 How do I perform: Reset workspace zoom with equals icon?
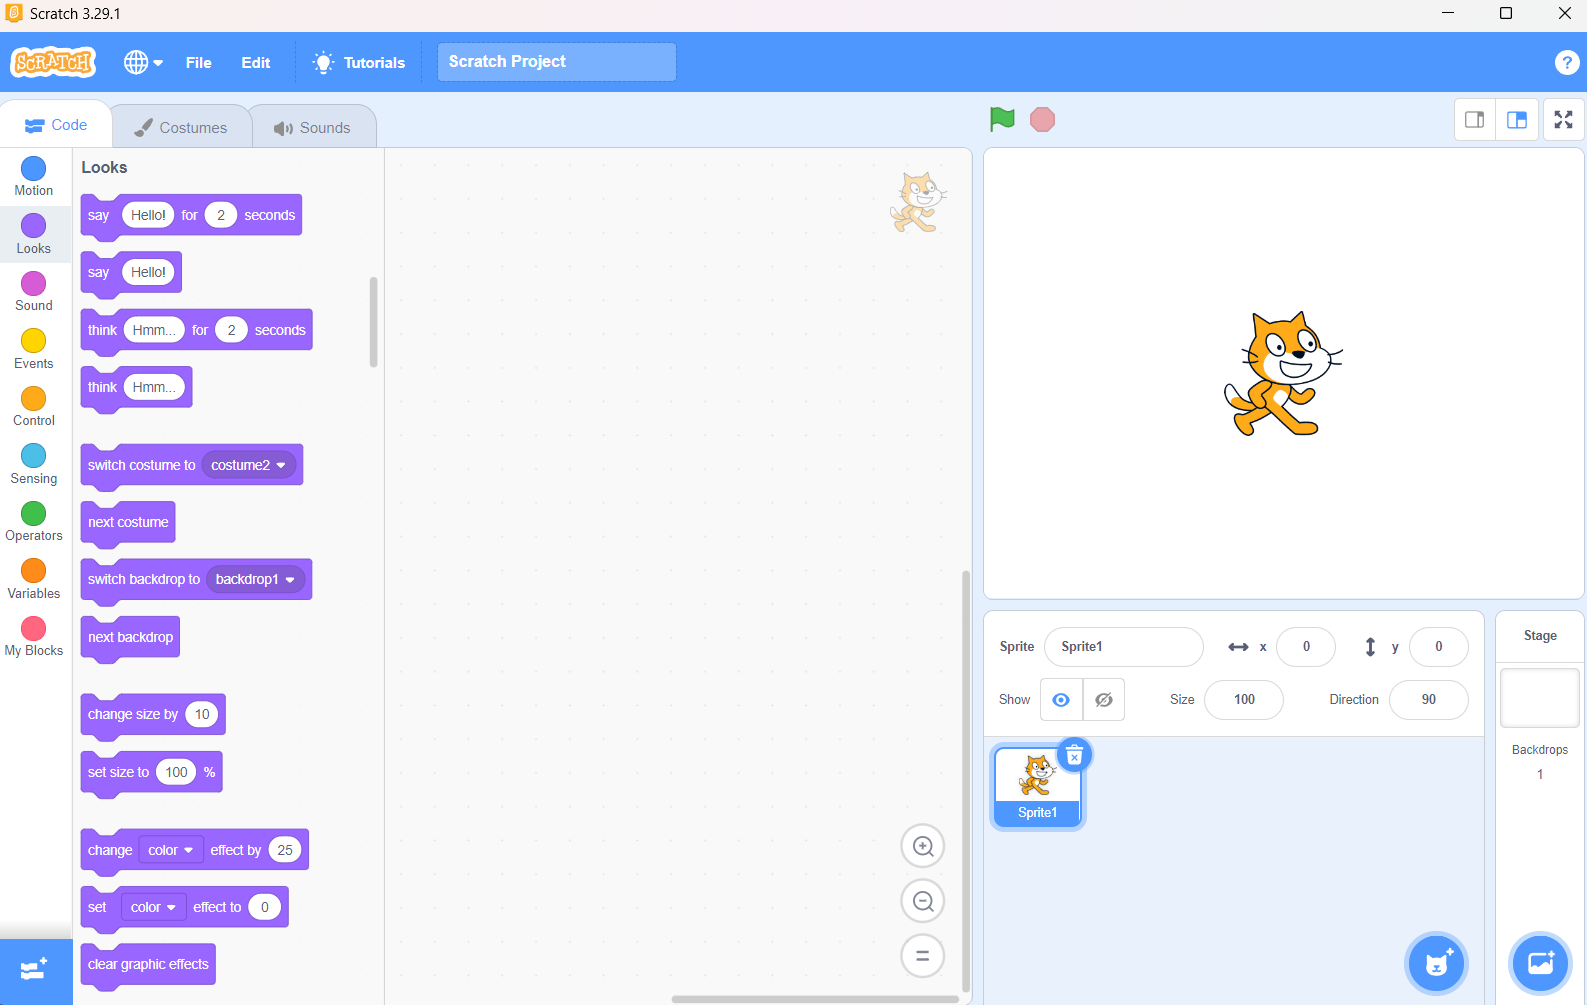922,956
